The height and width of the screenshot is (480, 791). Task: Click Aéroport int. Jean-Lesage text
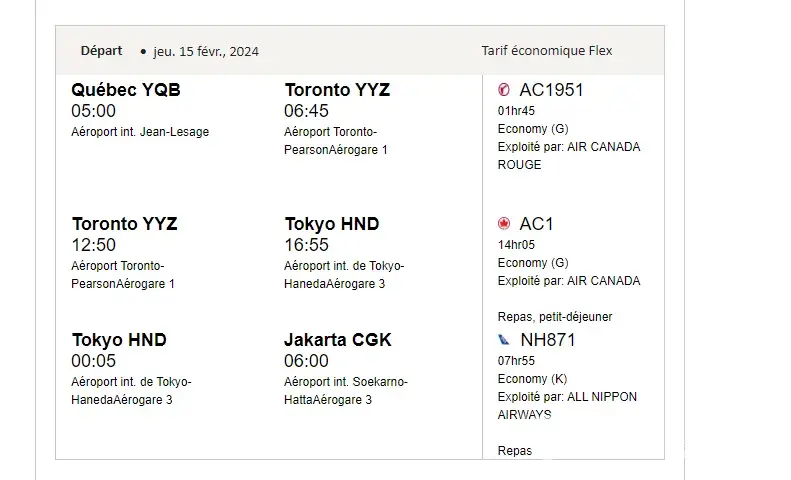[x=140, y=132]
